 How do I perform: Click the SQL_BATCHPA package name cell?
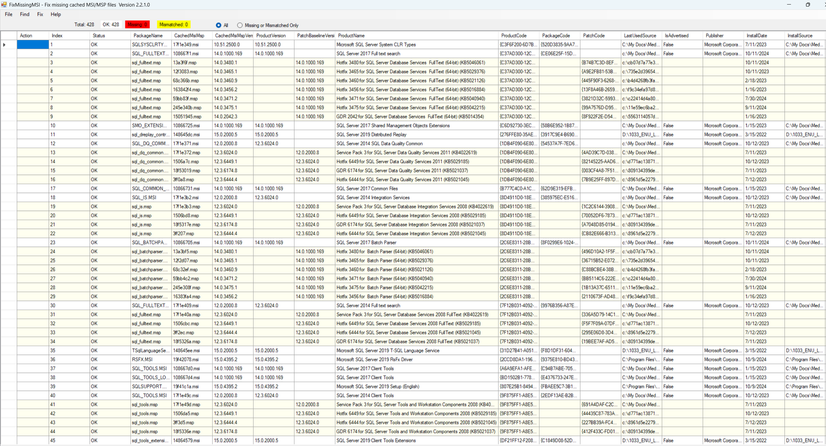click(x=151, y=243)
